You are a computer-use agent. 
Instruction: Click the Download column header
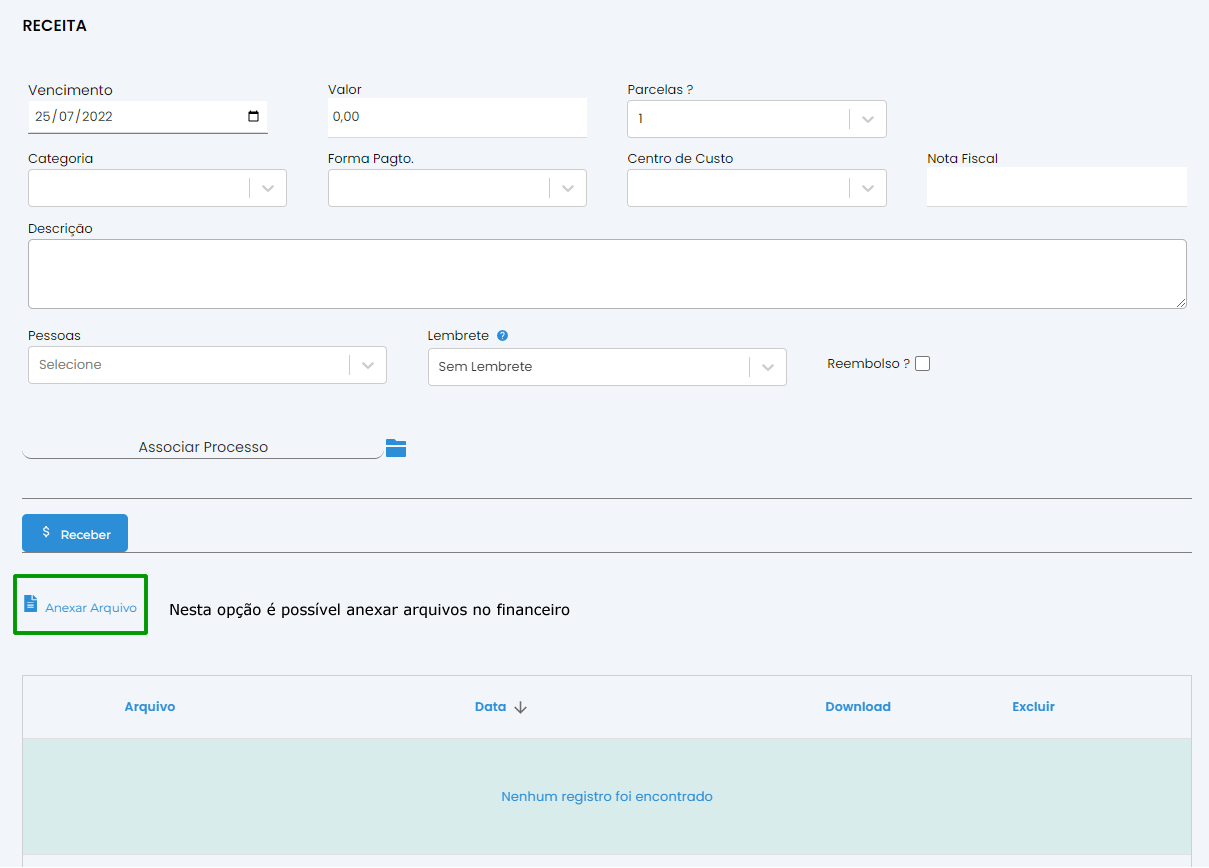coord(857,707)
